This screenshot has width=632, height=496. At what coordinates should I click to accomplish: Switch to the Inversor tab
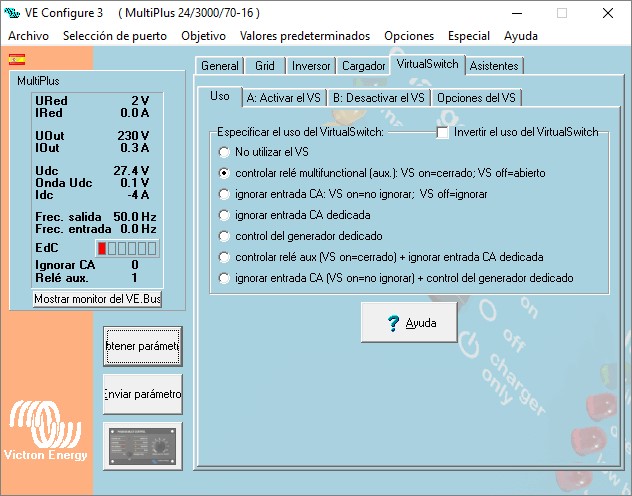point(311,66)
